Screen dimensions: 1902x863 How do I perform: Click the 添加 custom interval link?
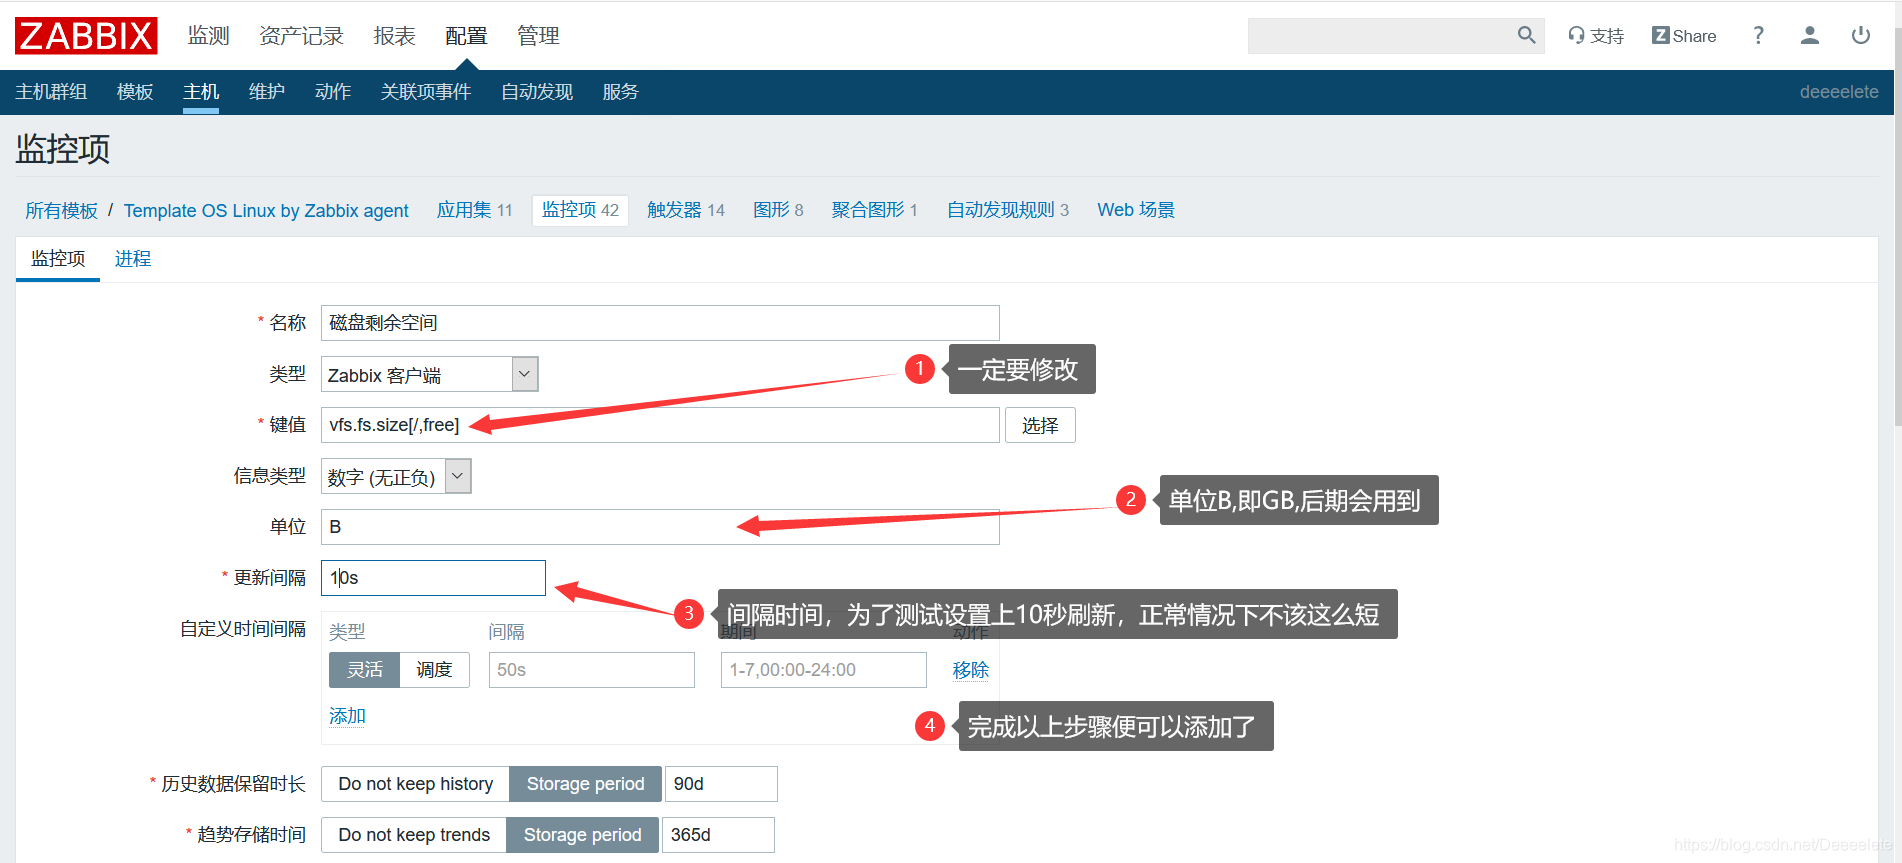click(x=348, y=716)
